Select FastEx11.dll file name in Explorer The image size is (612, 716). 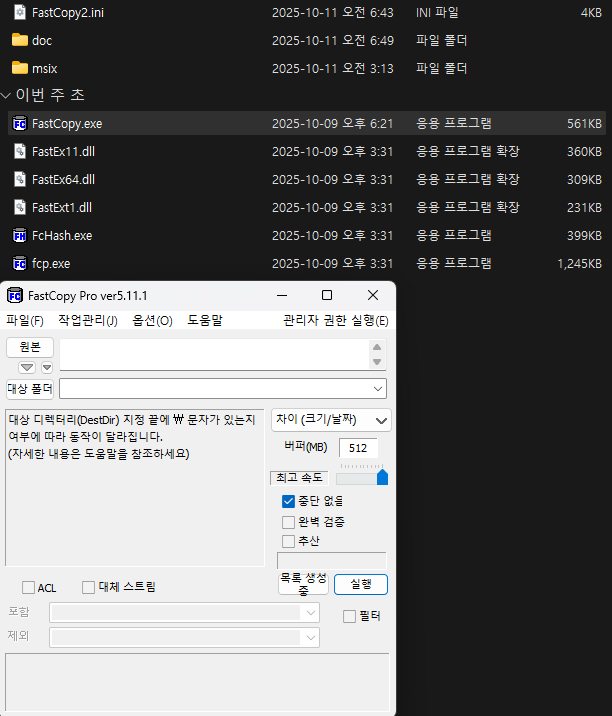point(63,152)
